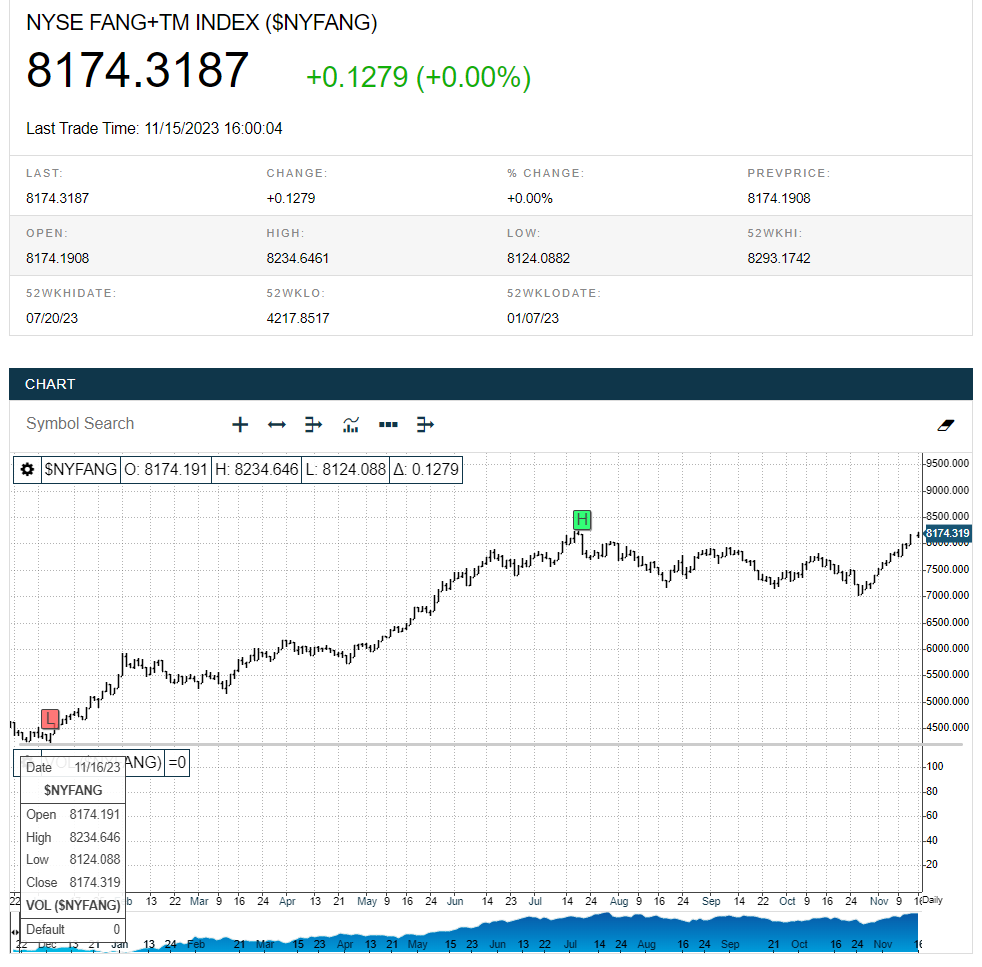Click the Open 8174.191 tooltip row
This screenshot has height=967, width=982.
tap(73, 815)
